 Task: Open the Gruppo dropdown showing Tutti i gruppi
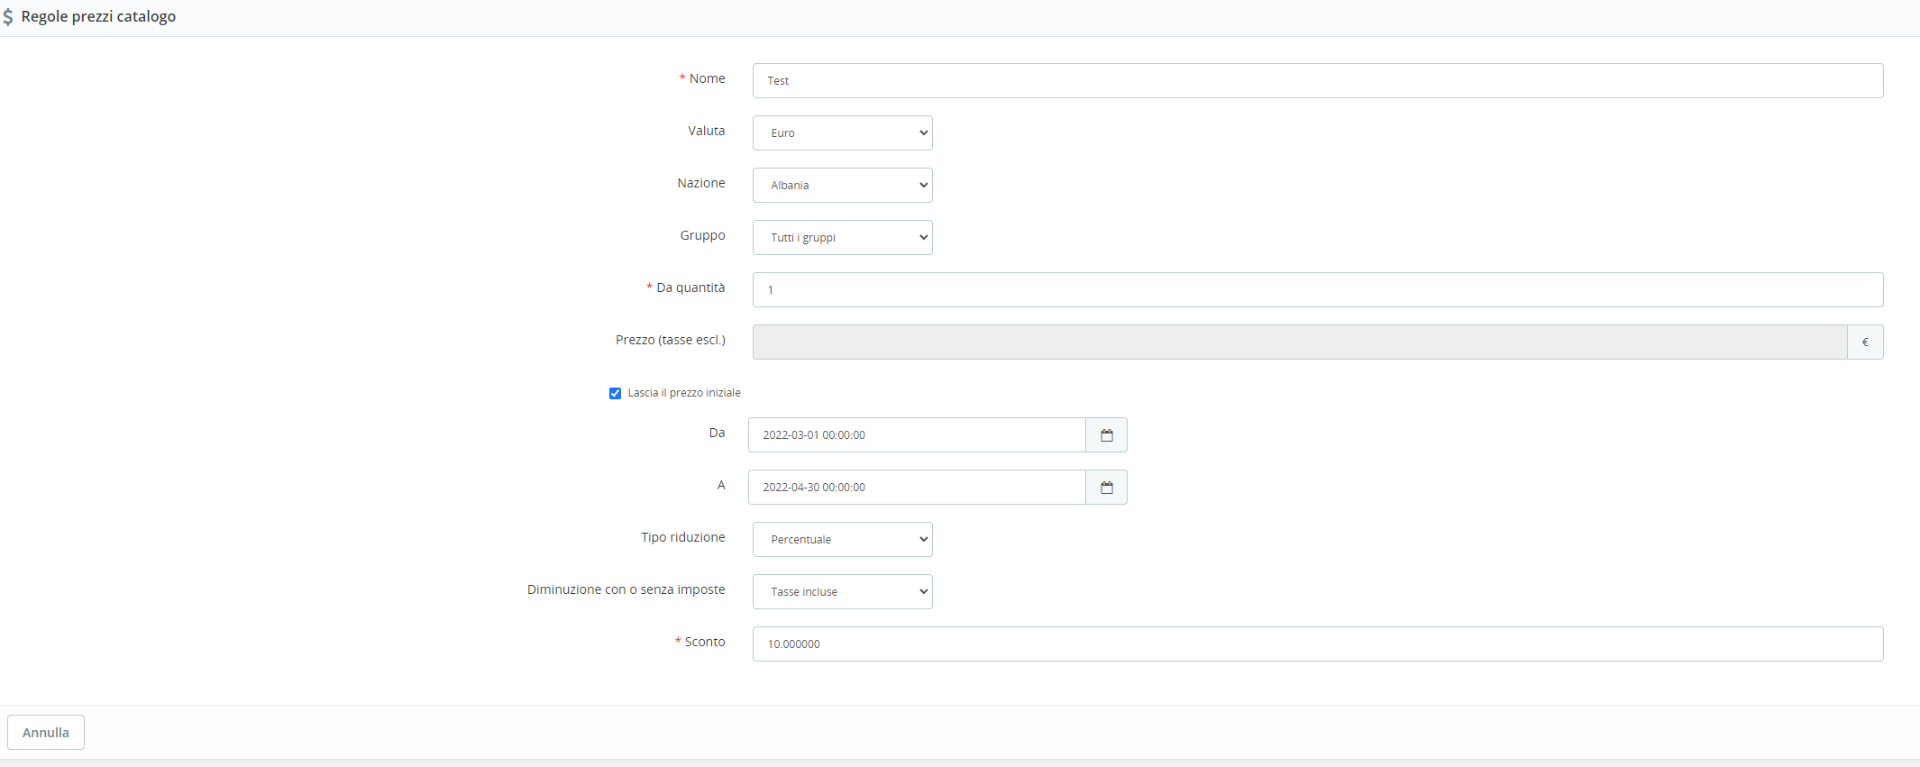[842, 237]
